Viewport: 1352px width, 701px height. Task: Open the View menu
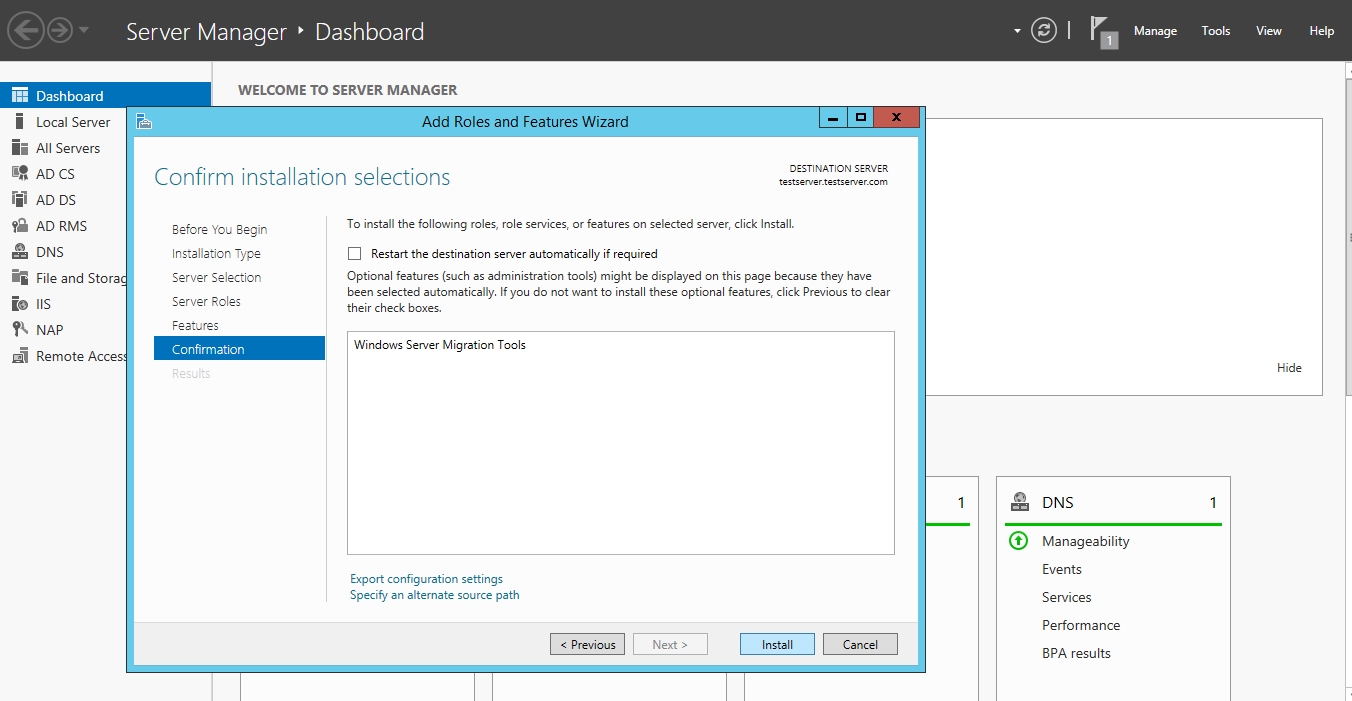[1269, 31]
